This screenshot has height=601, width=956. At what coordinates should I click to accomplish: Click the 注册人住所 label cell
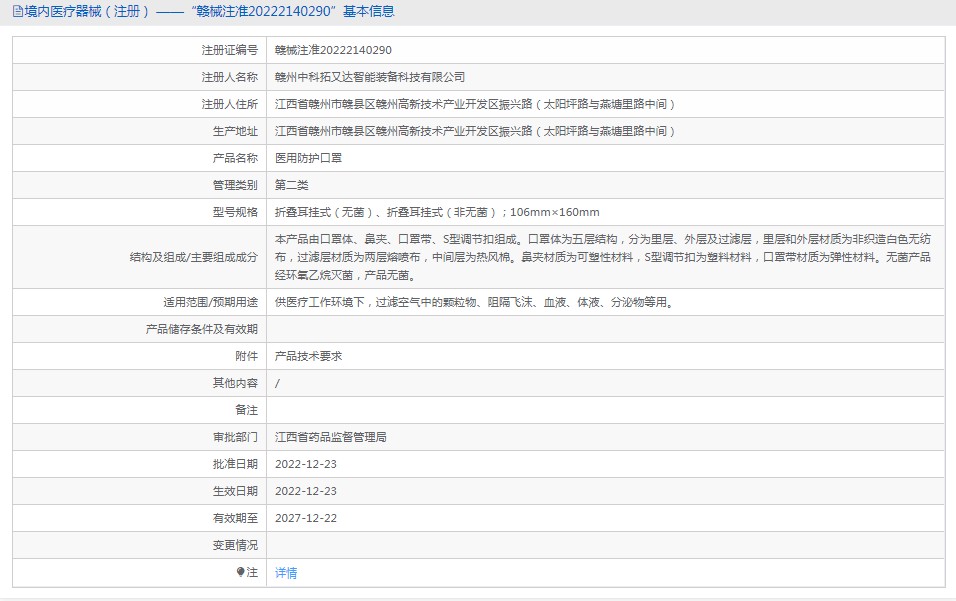coord(140,104)
